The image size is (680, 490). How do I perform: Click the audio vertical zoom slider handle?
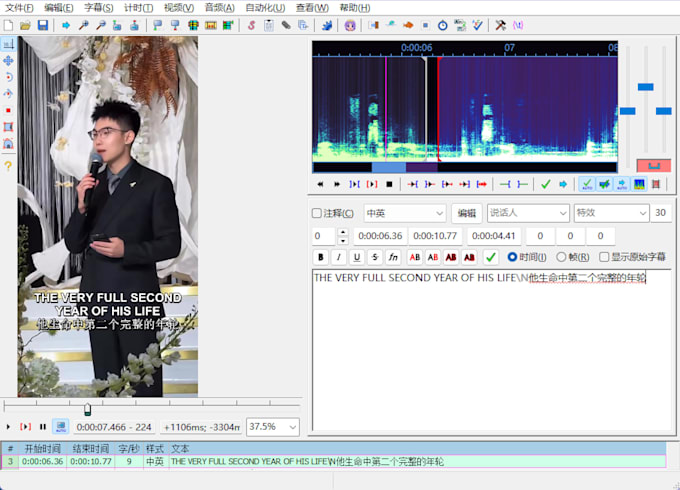645,87
